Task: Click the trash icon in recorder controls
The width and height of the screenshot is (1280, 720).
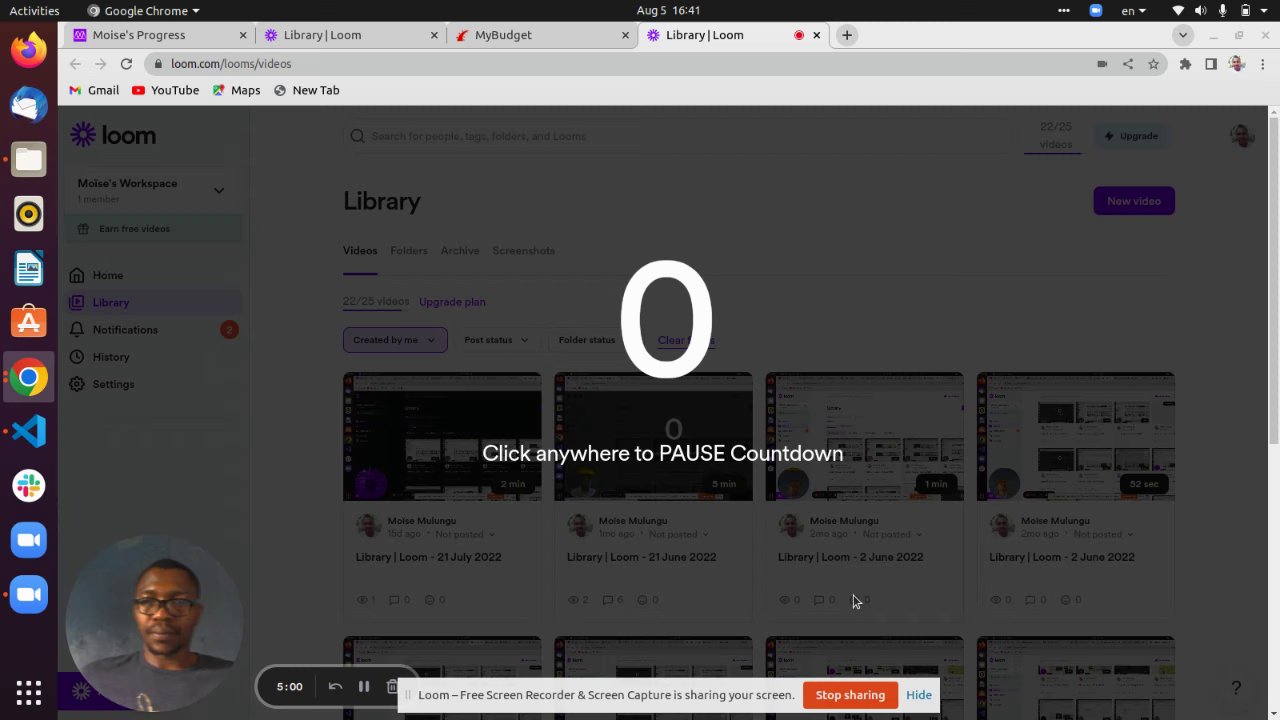Action: tap(392, 687)
